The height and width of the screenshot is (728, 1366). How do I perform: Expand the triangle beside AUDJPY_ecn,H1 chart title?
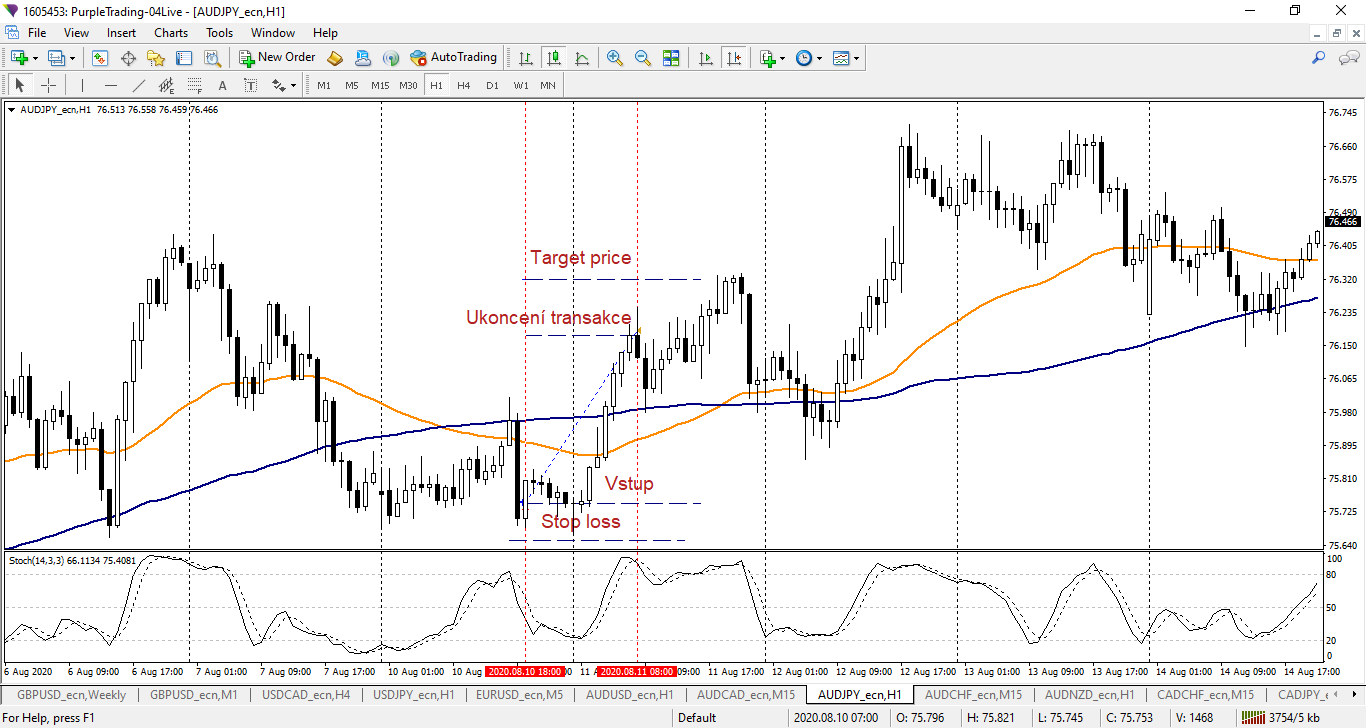[x=11, y=110]
